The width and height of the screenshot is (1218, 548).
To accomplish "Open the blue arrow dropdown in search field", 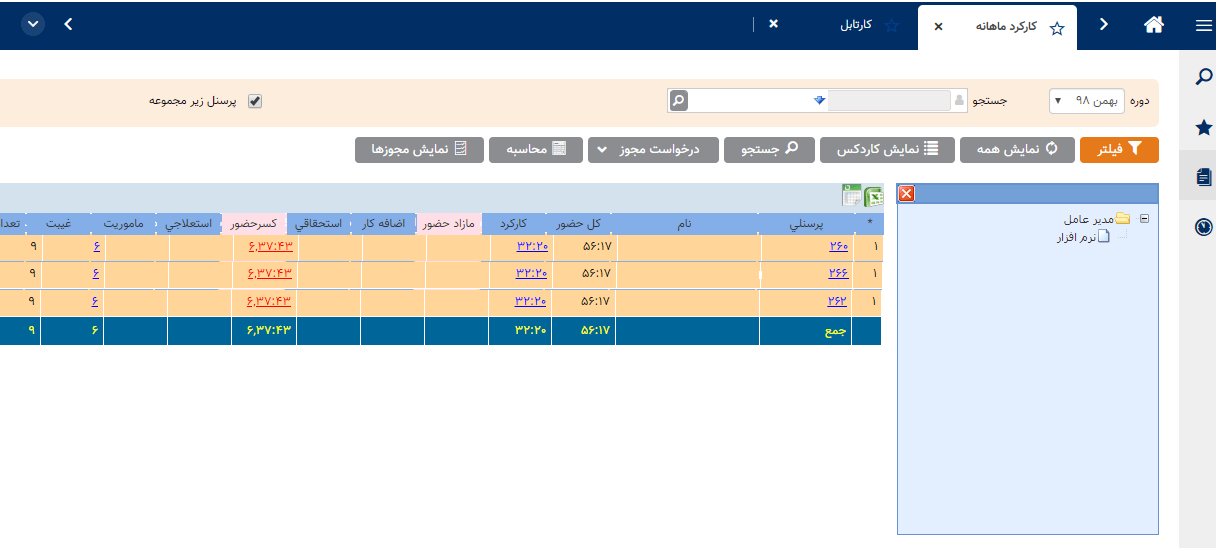I will [820, 100].
